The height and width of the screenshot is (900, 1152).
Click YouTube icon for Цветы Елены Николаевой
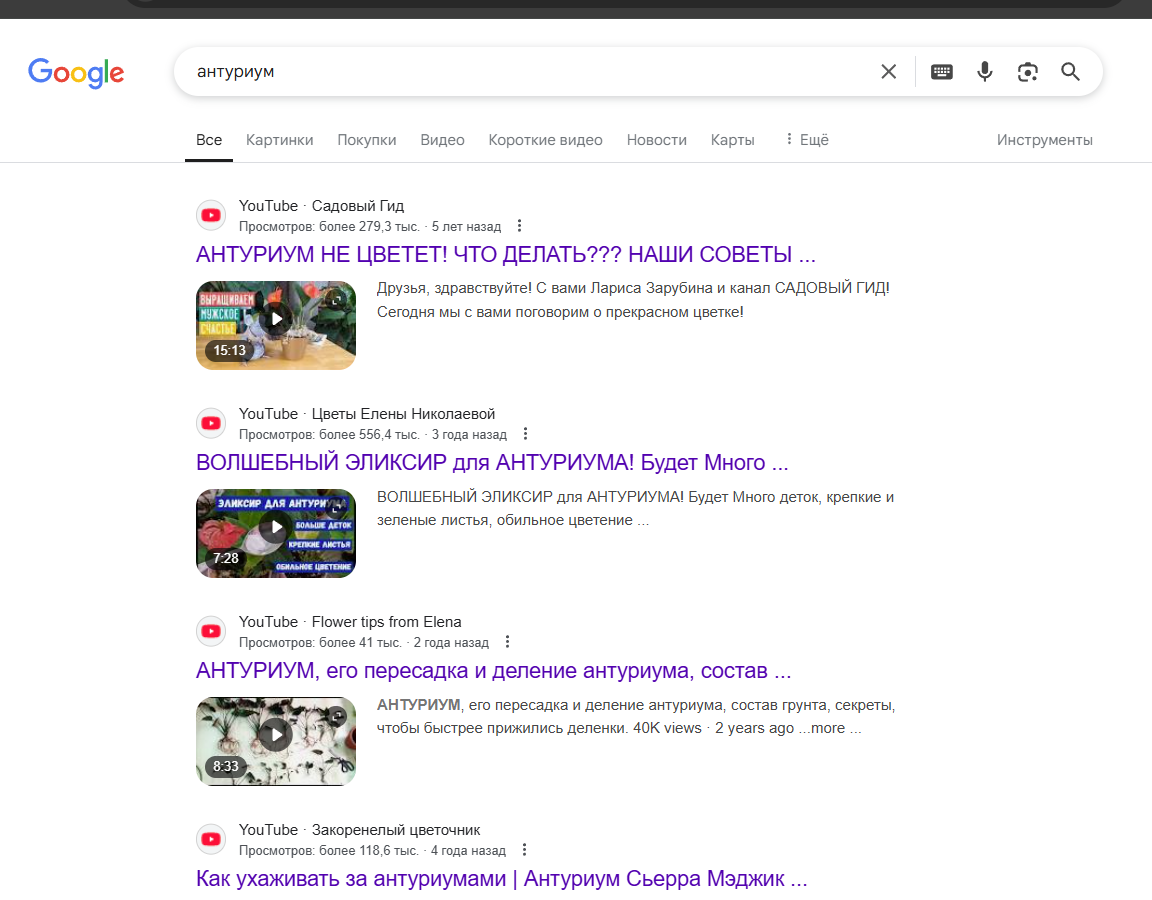coord(211,423)
